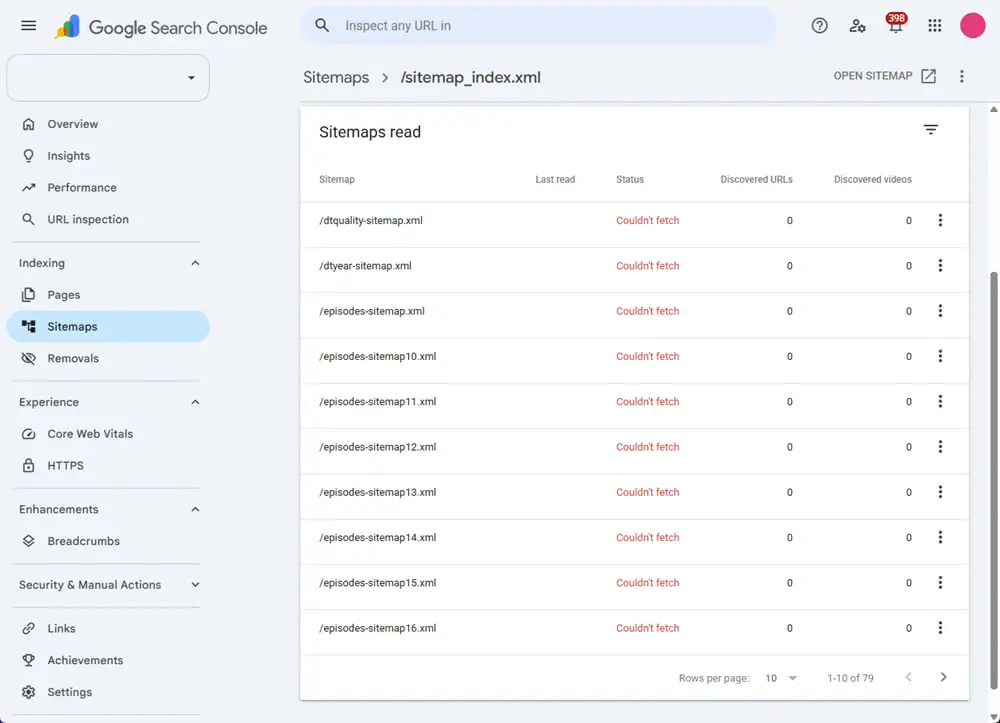
Task: Go to next page of sitemaps
Action: (943, 677)
